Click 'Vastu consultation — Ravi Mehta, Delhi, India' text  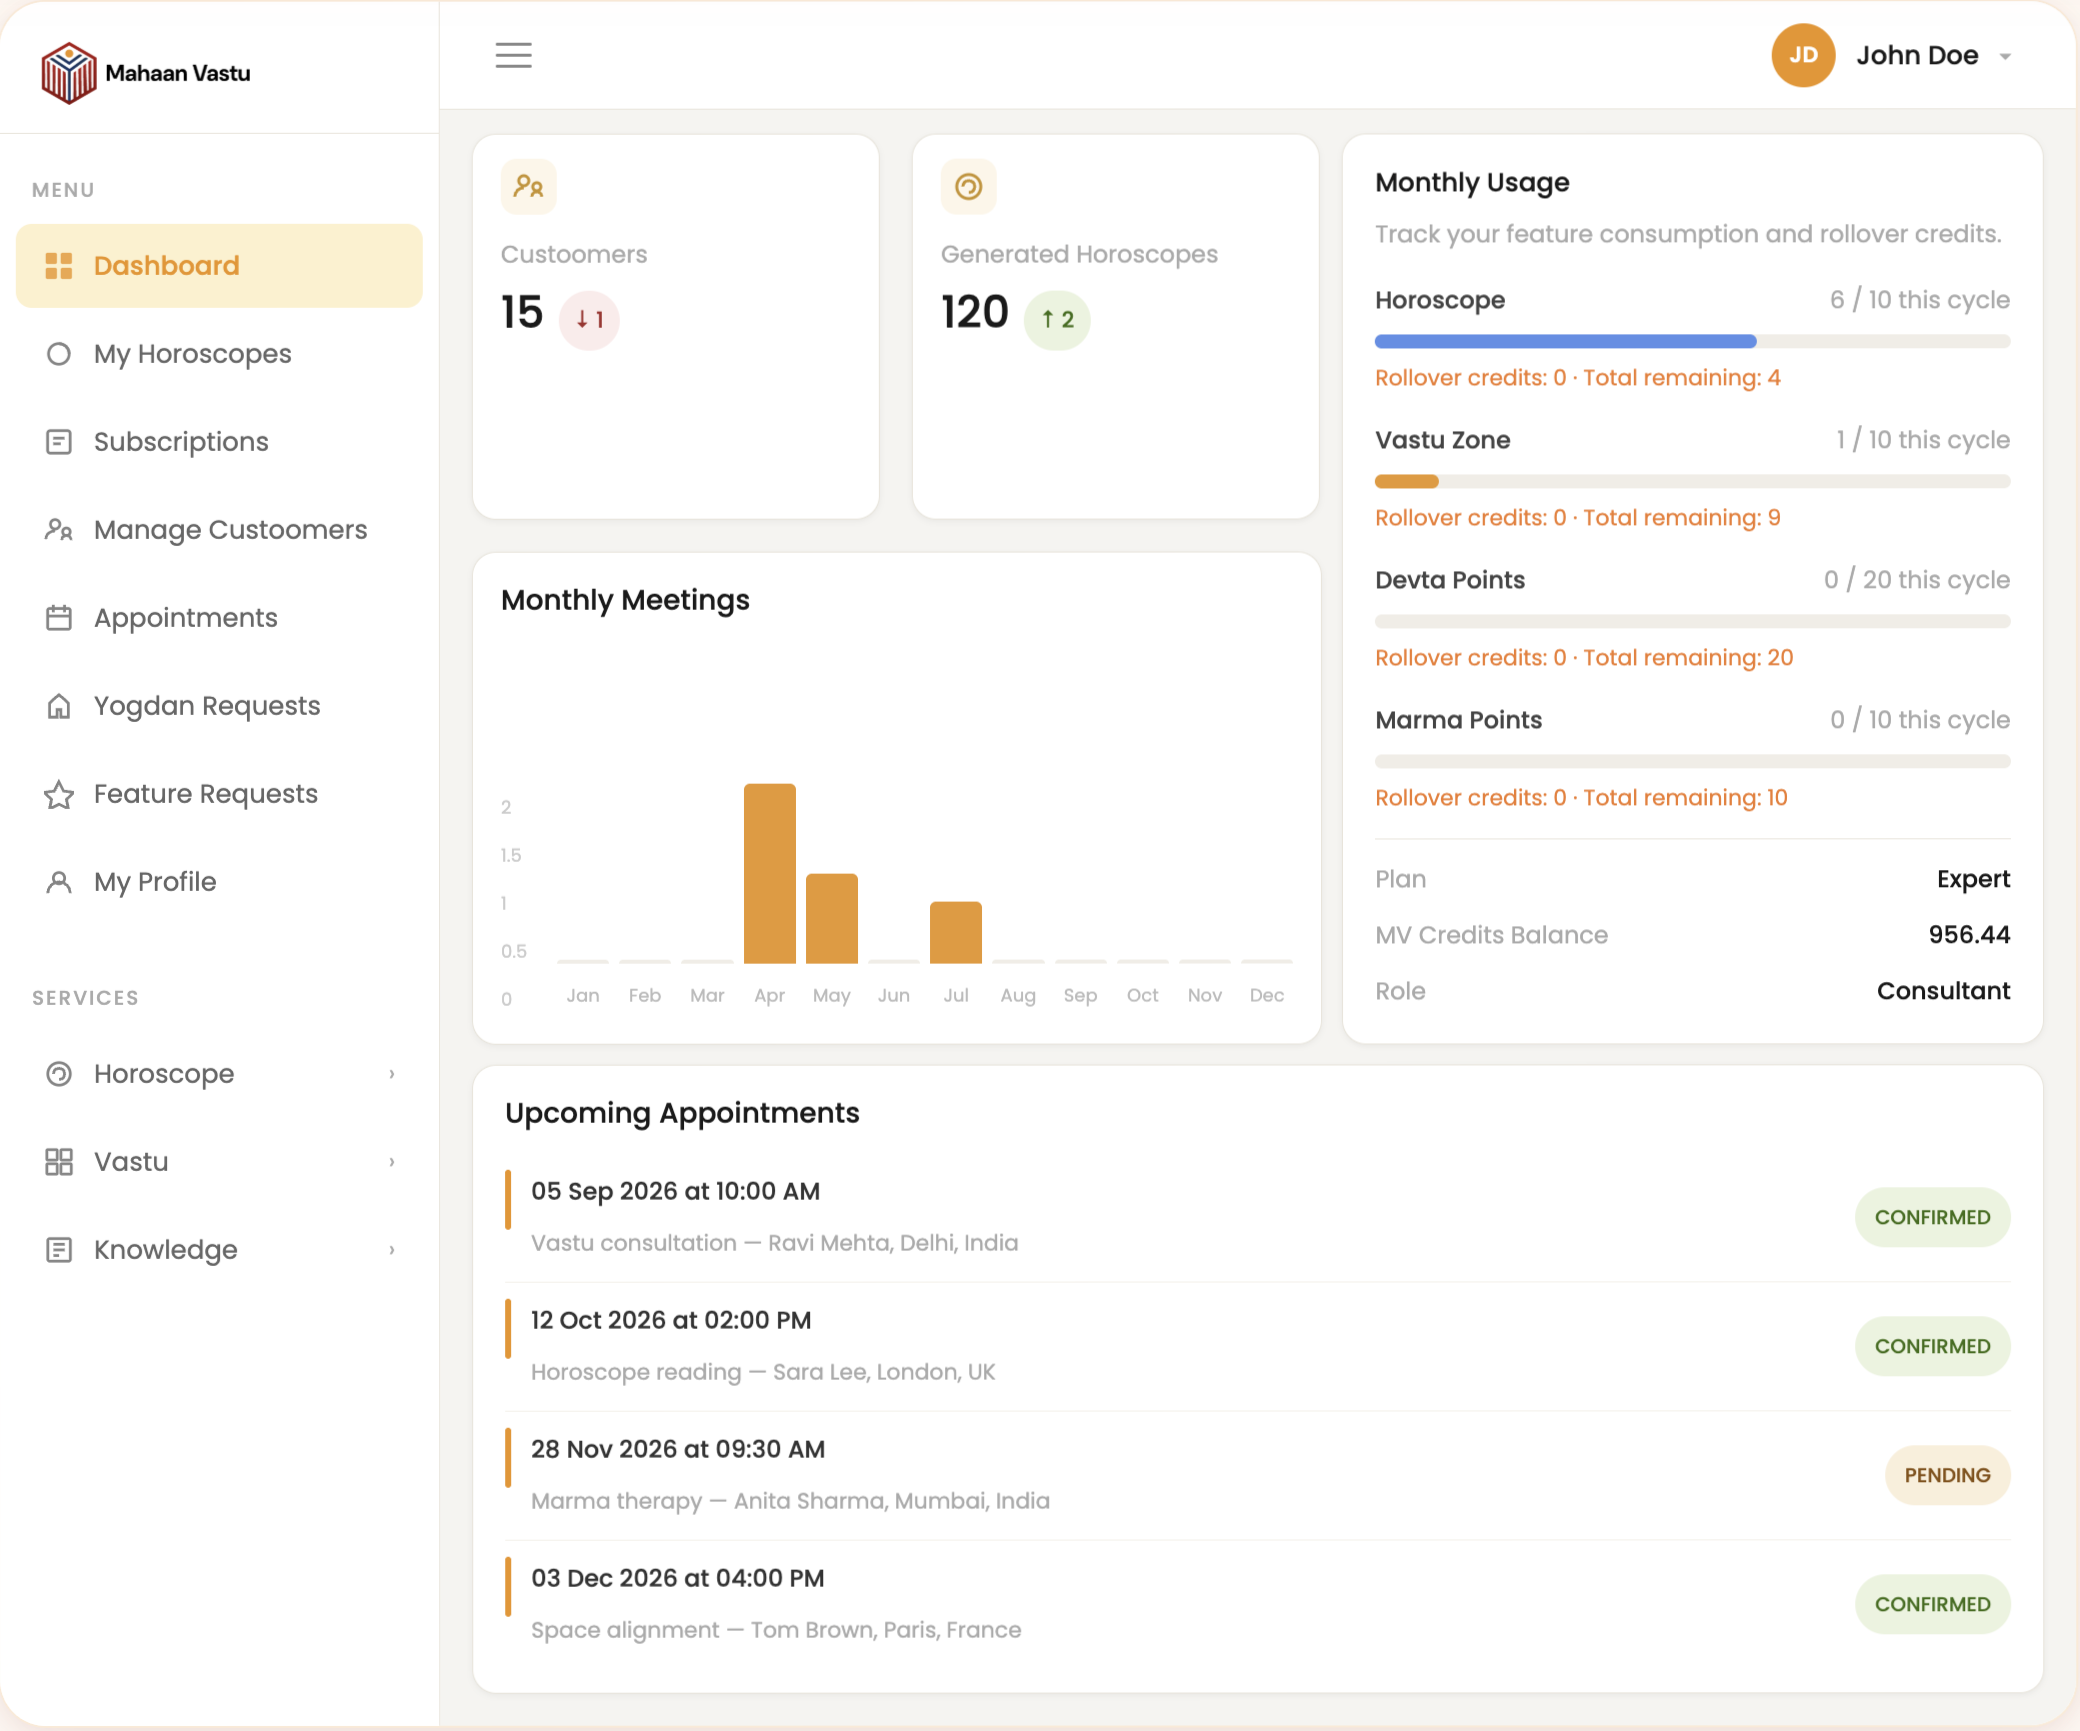coord(774,1243)
